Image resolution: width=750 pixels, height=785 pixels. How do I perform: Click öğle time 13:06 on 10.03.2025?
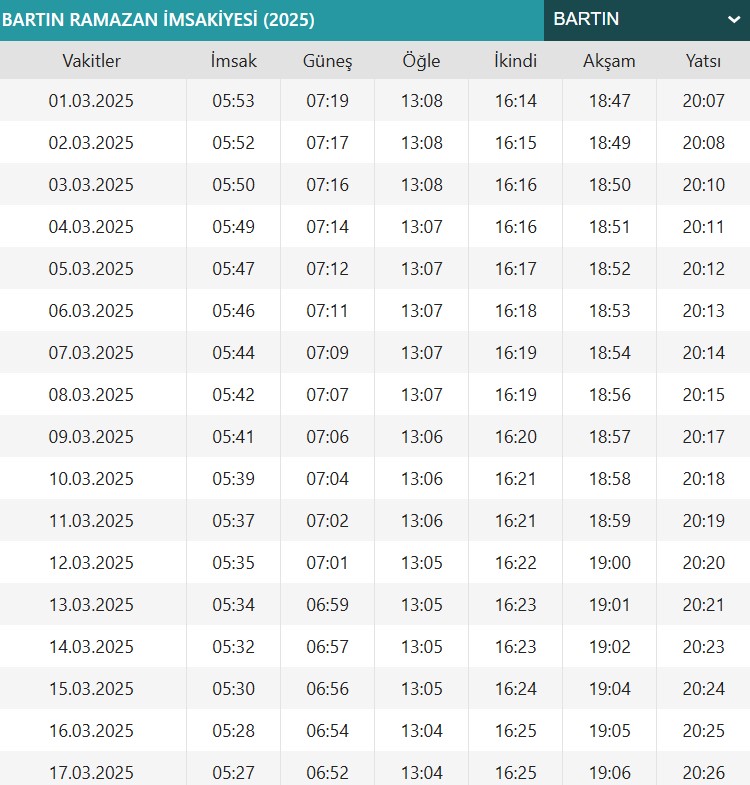point(422,479)
